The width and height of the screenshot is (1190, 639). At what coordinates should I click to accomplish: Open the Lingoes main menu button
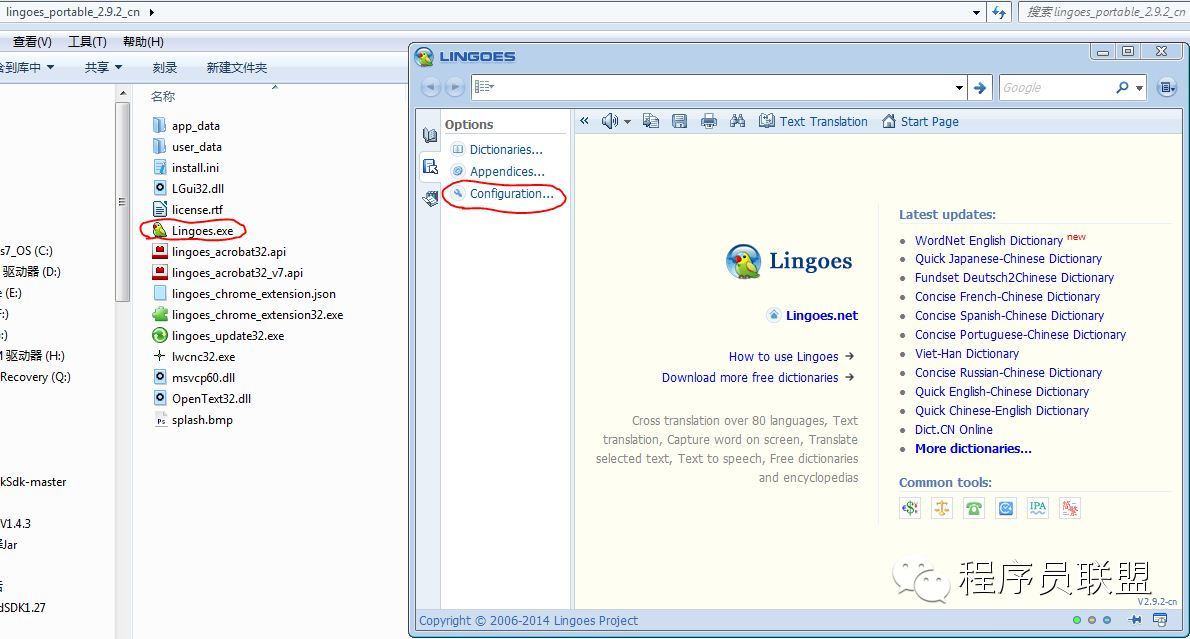point(1166,87)
